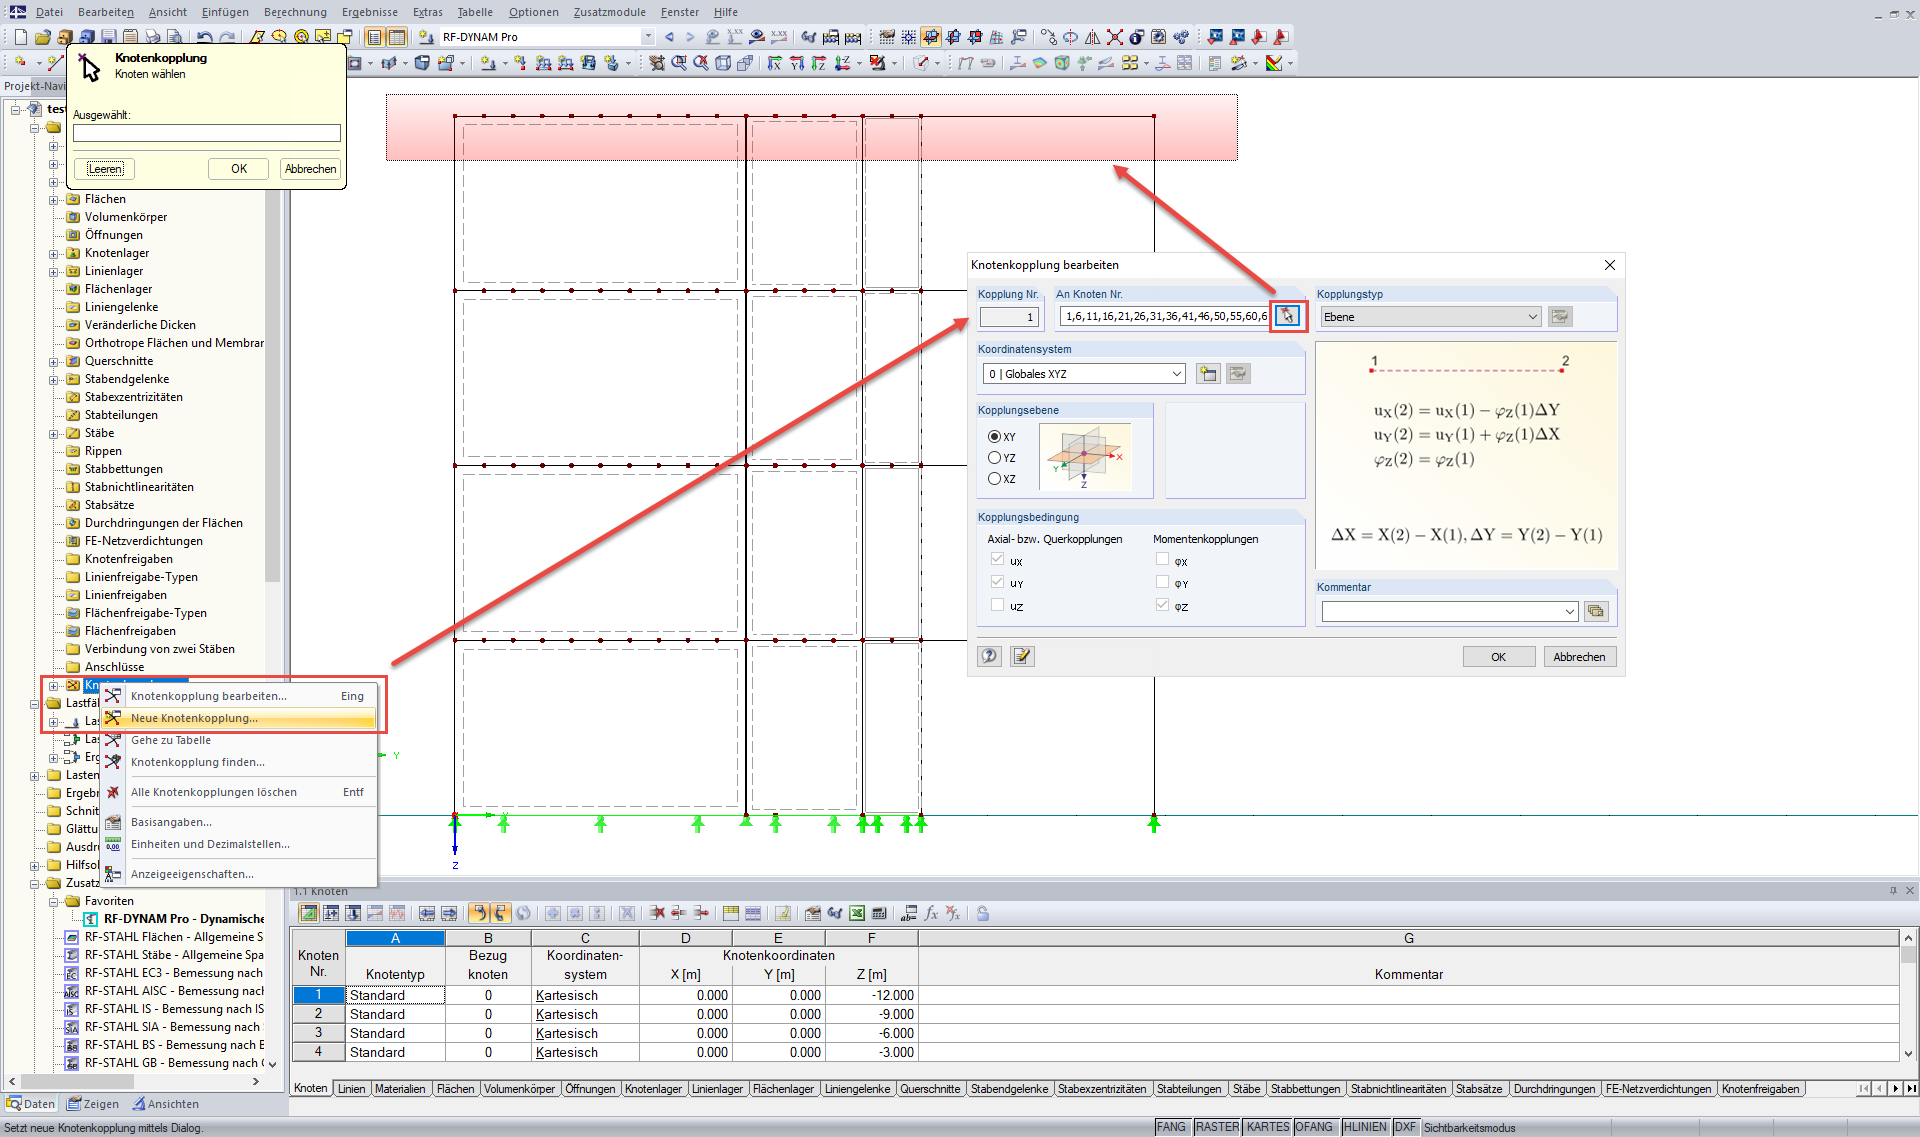
Task: Click the node picker icon beside An Knoten Nr.
Action: point(1287,316)
